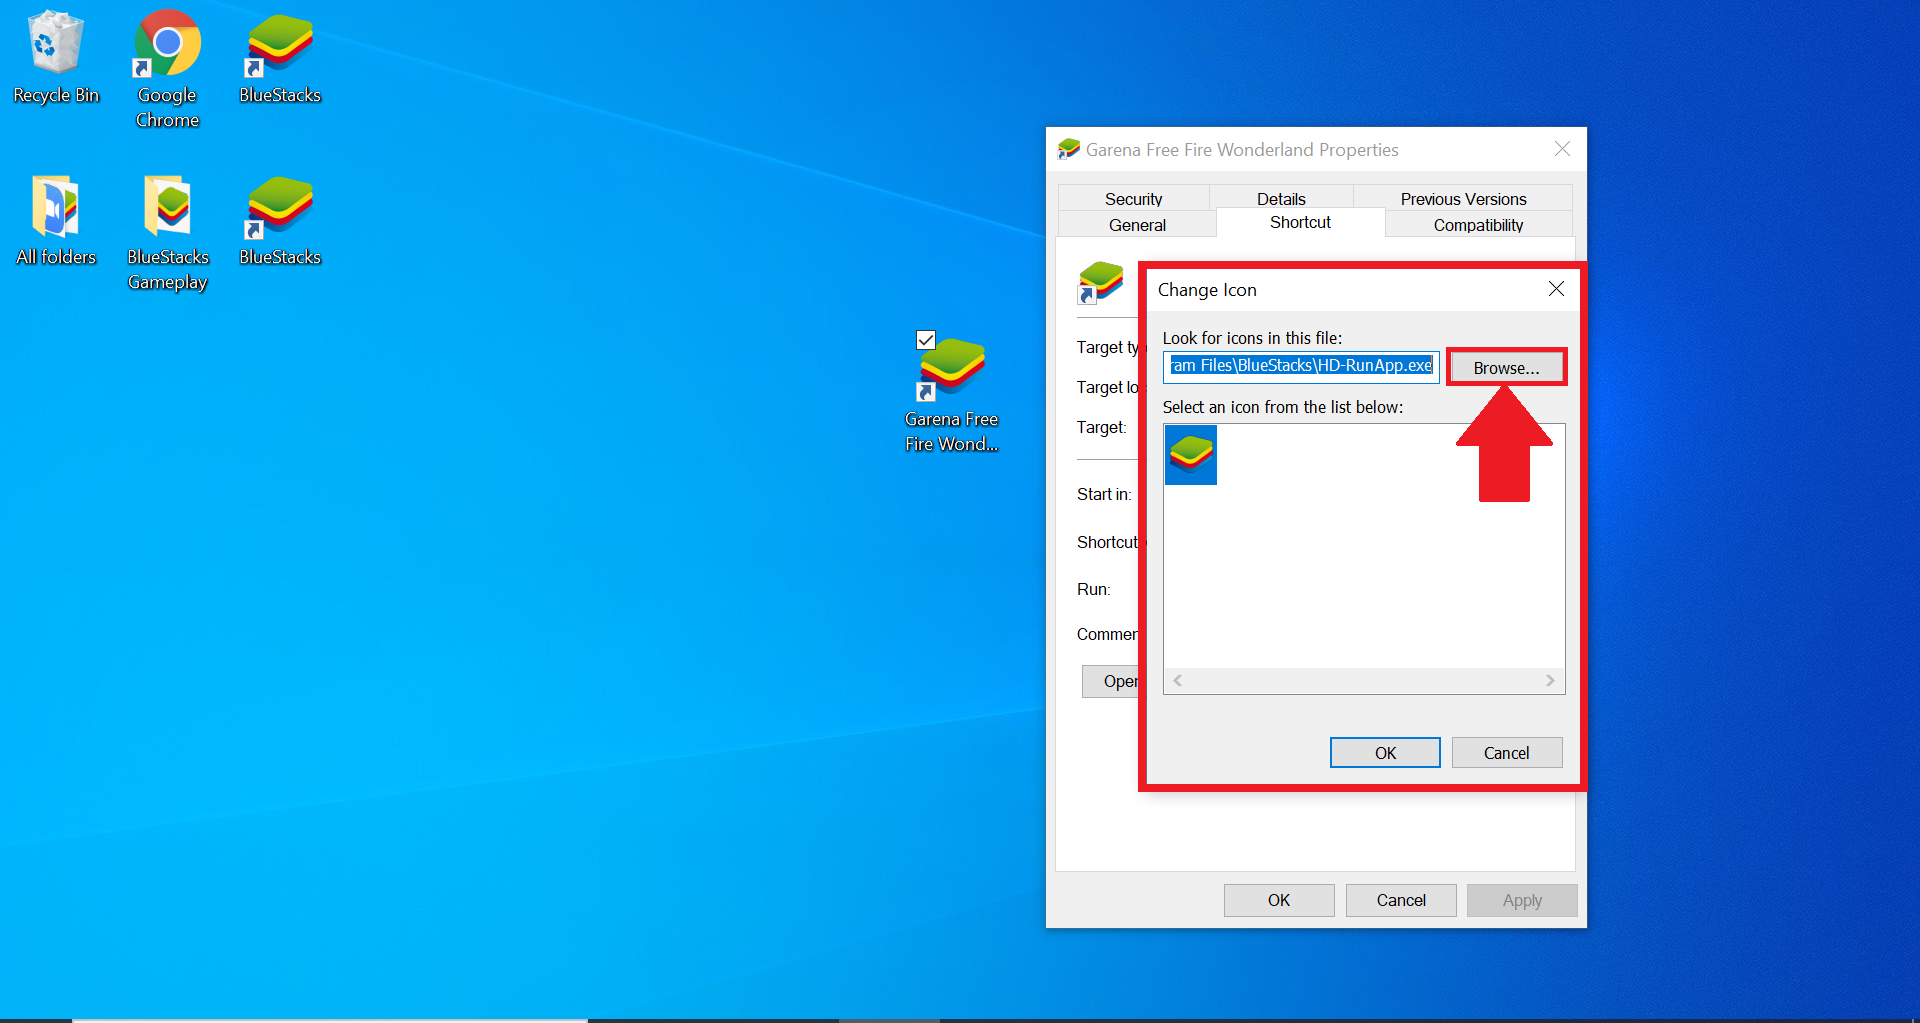Click the Browse... button
This screenshot has height=1023, width=1920.
pyautogui.click(x=1506, y=368)
